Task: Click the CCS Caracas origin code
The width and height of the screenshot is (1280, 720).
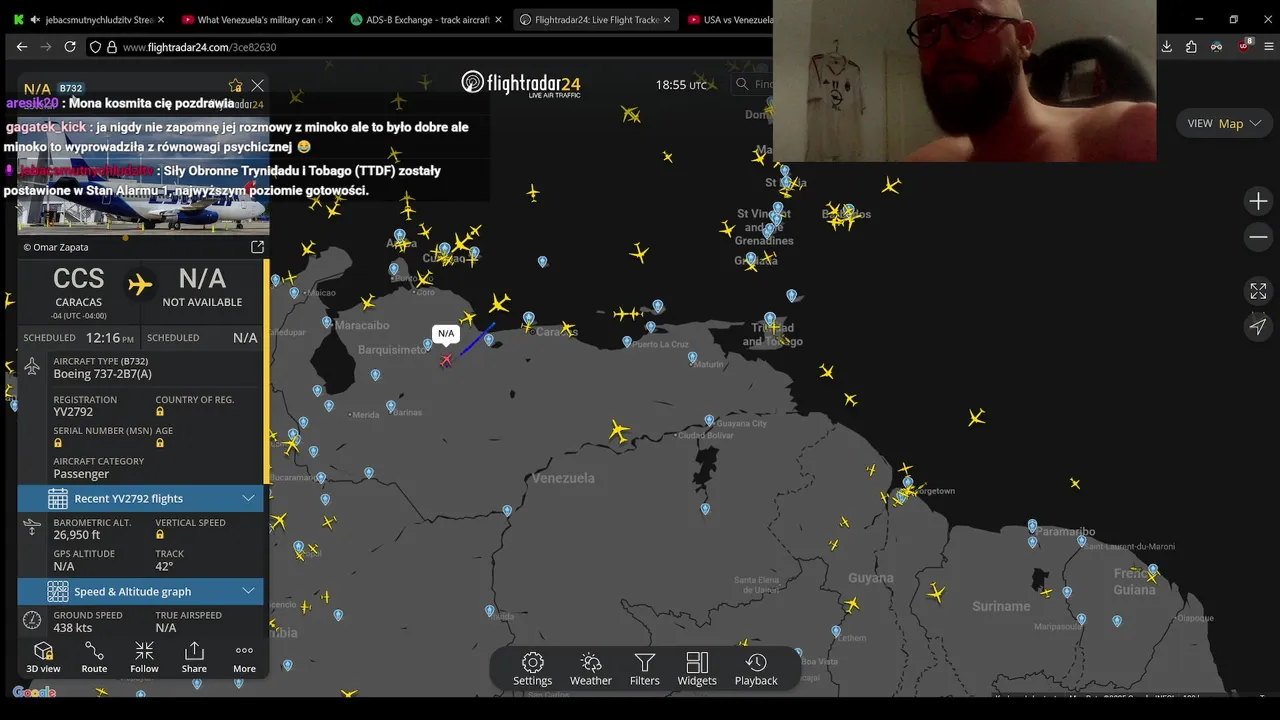Action: click(x=79, y=279)
